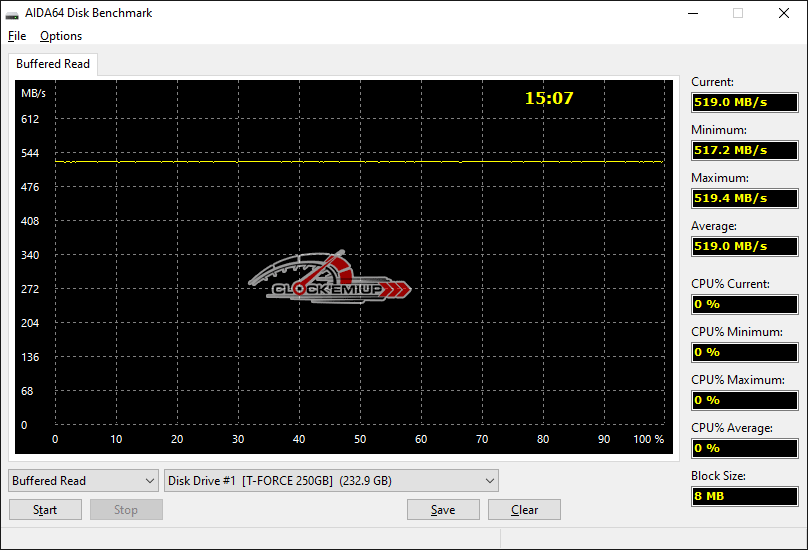Click the Block Size 8 MB field

click(745, 496)
